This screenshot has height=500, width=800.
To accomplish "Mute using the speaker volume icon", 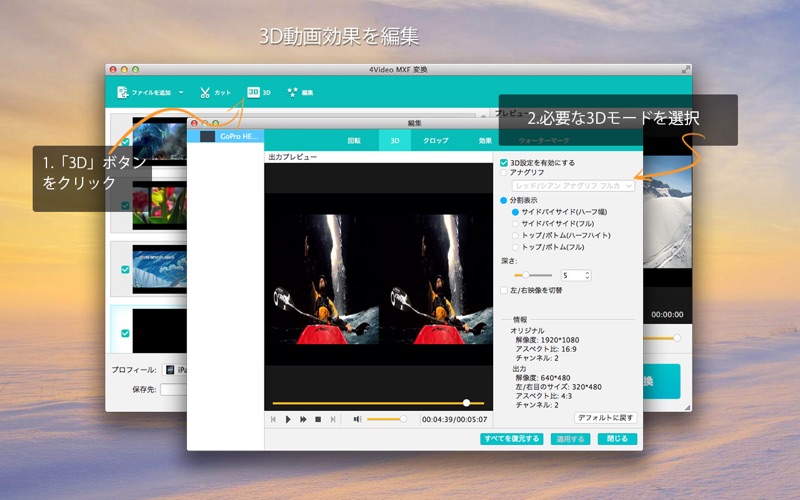I will click(x=357, y=419).
